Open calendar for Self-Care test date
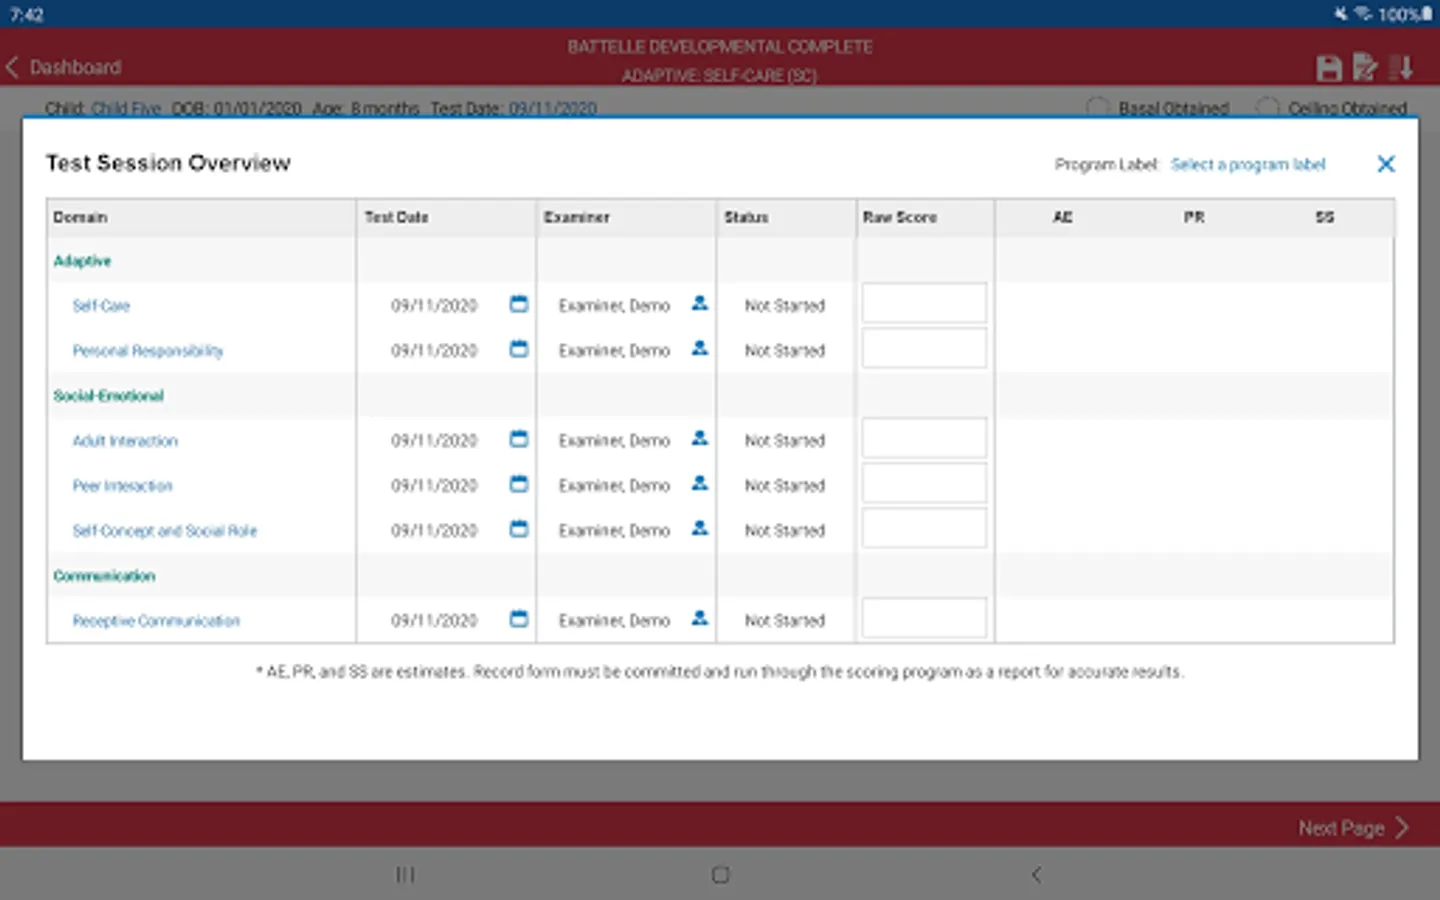1440x900 pixels. 519,304
